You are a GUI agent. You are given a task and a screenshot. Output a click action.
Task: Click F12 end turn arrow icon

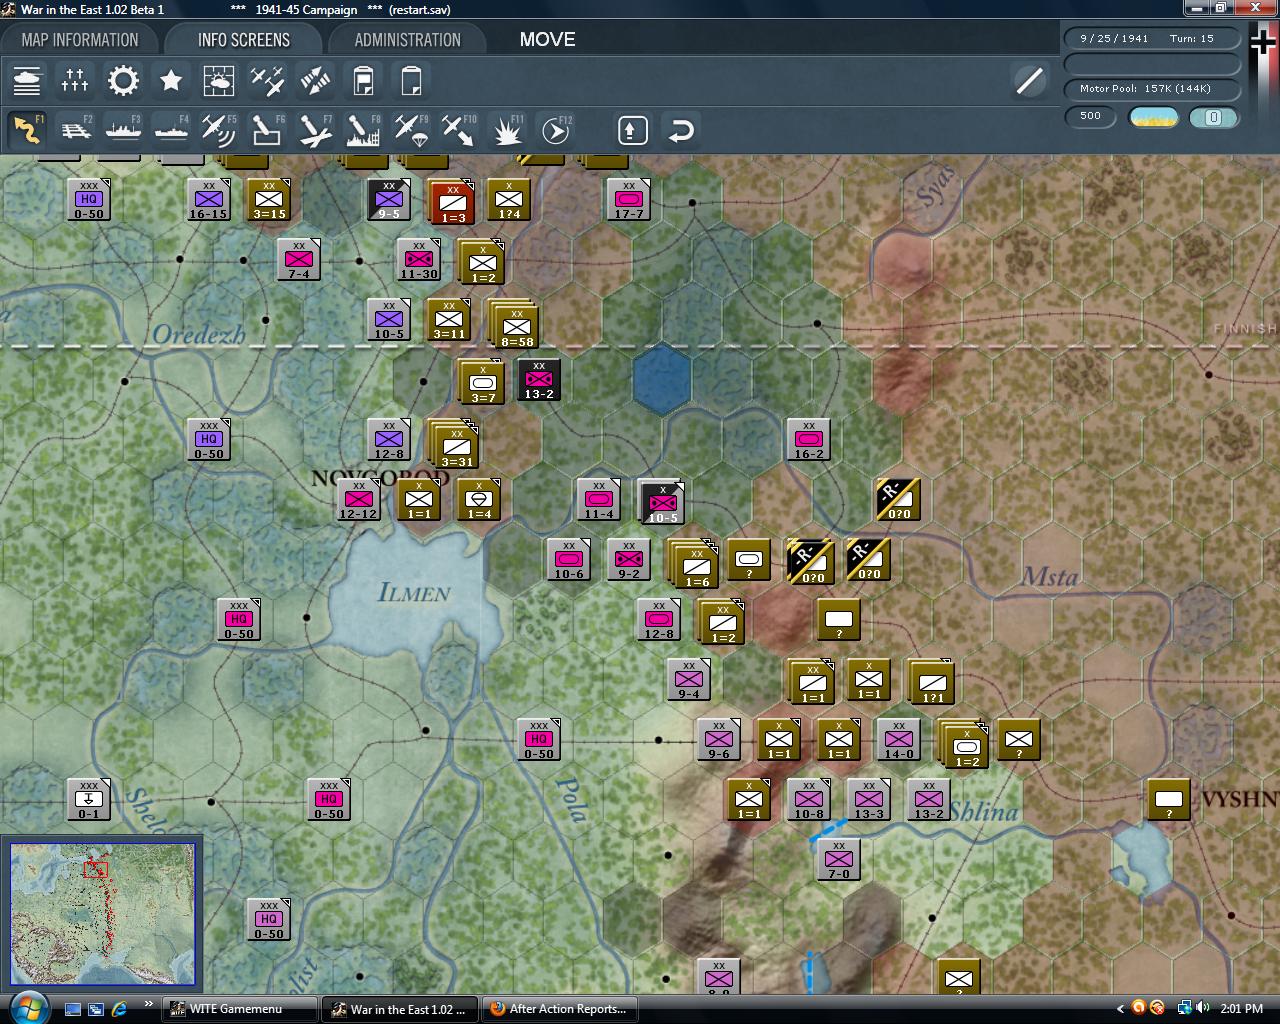pos(555,129)
